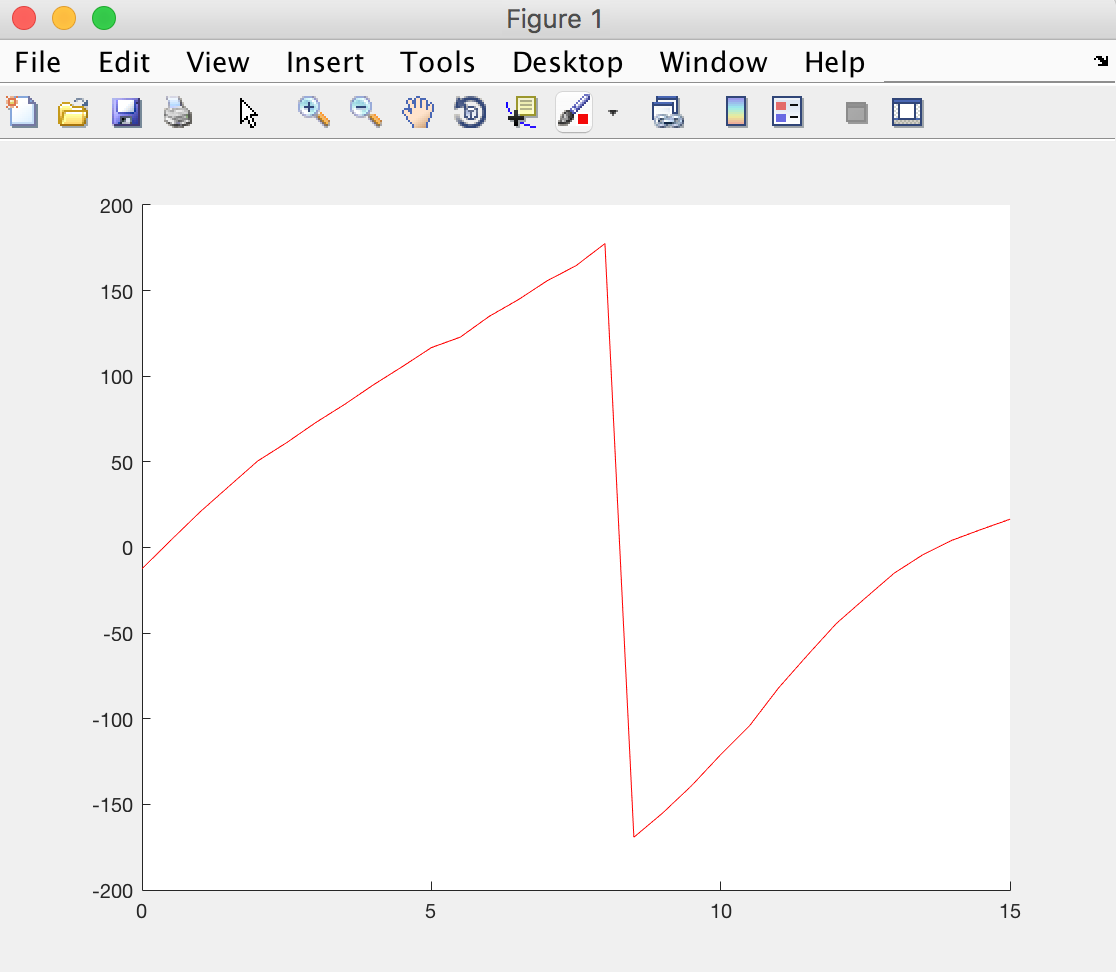Insert a colorbar using the toolbar icon
This screenshot has height=972, width=1116.
(x=736, y=112)
